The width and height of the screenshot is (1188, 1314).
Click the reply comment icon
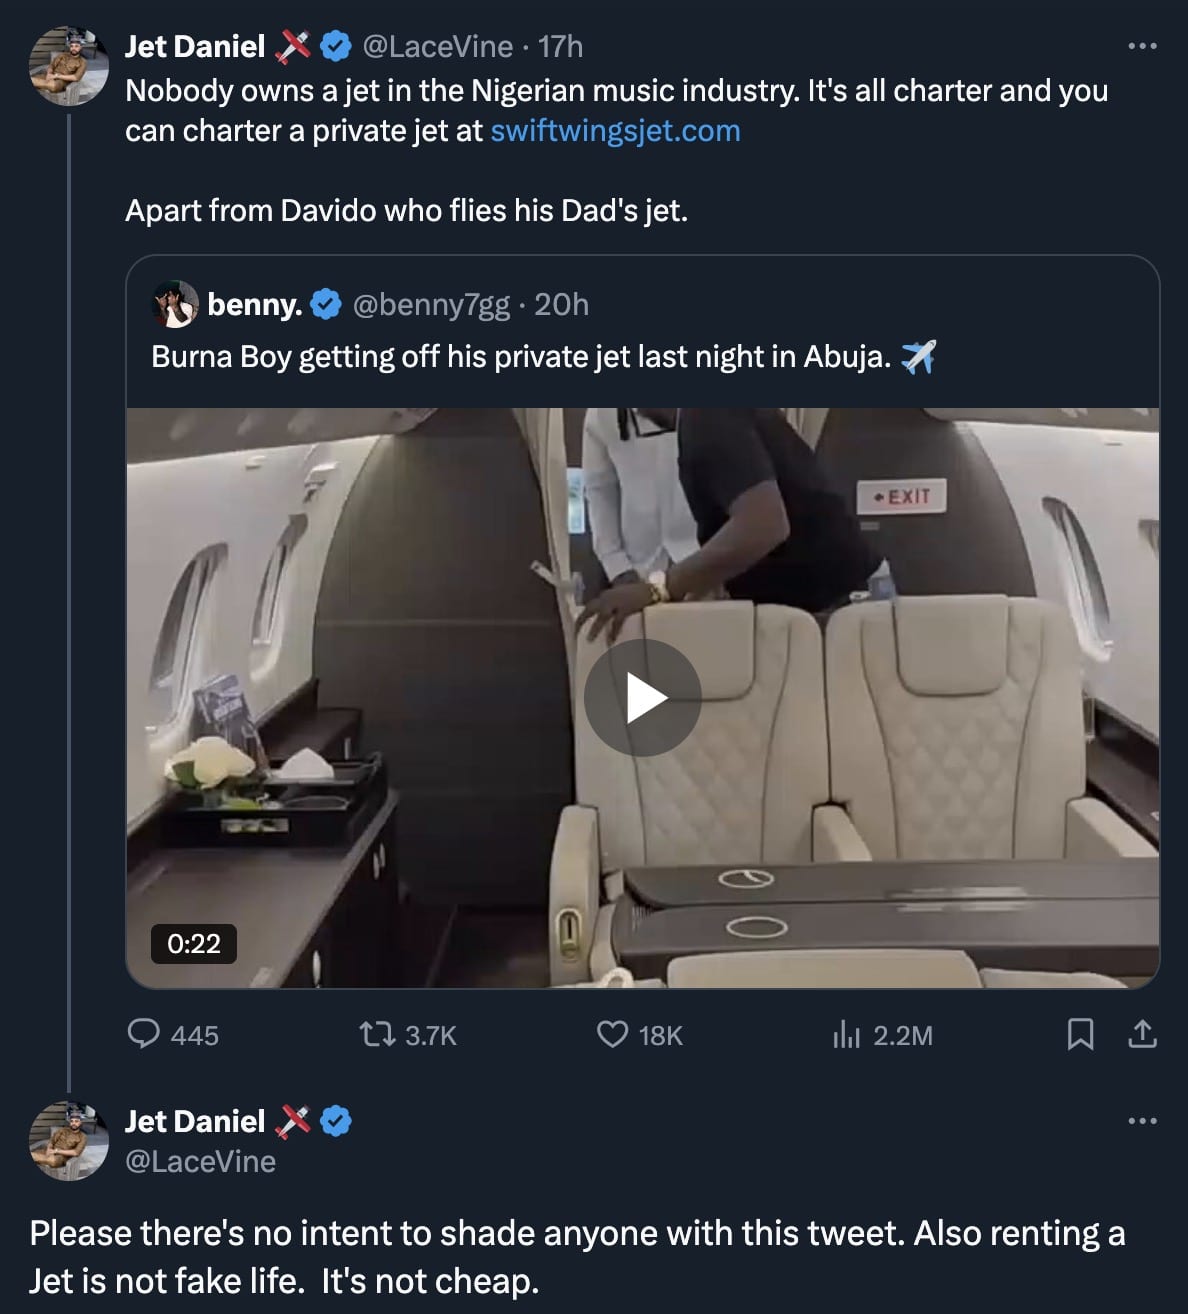coord(145,1034)
